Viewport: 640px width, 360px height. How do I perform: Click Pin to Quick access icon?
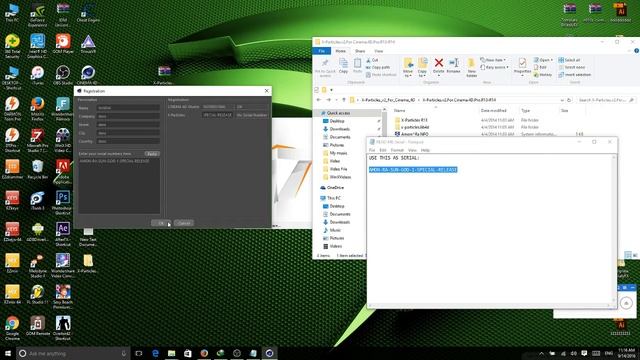point(325,67)
